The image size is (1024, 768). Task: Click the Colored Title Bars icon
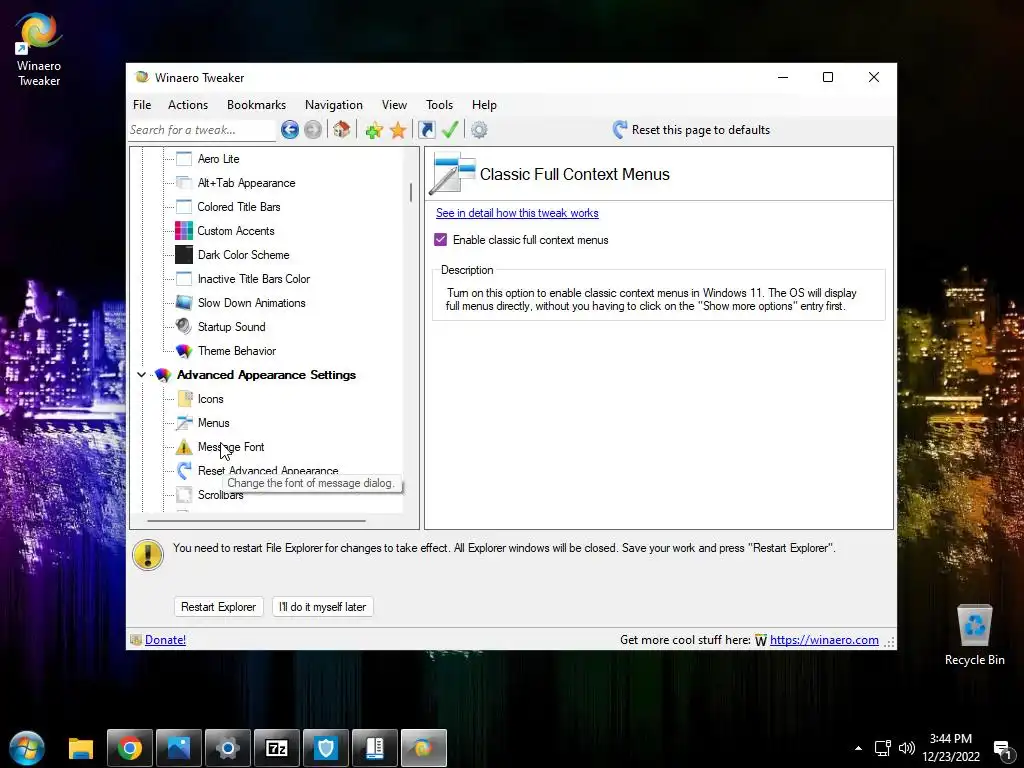click(184, 207)
